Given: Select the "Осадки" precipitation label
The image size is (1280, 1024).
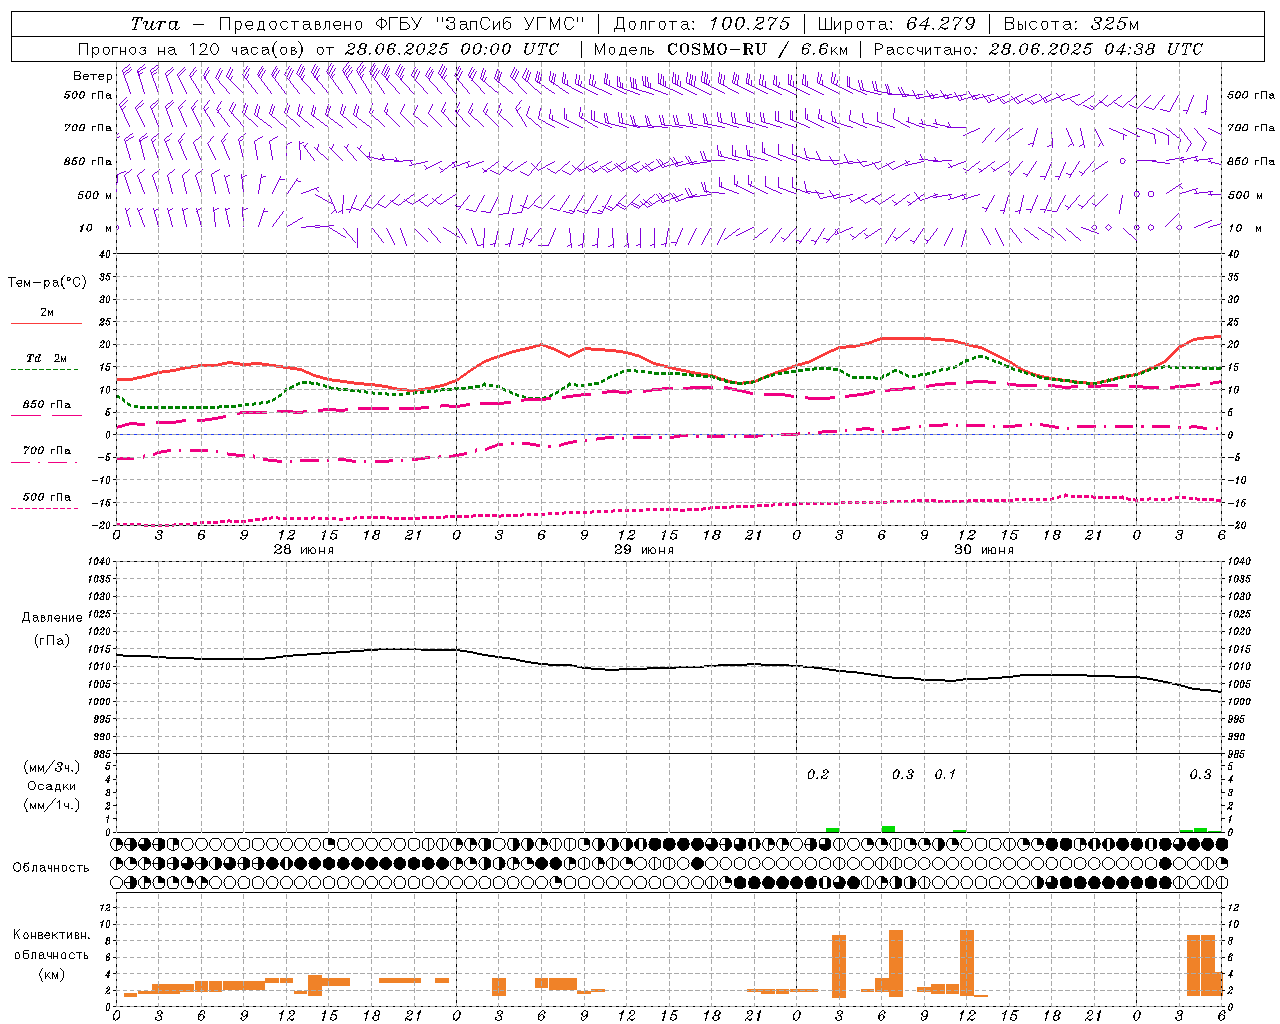Looking at the screenshot, I should [52, 786].
